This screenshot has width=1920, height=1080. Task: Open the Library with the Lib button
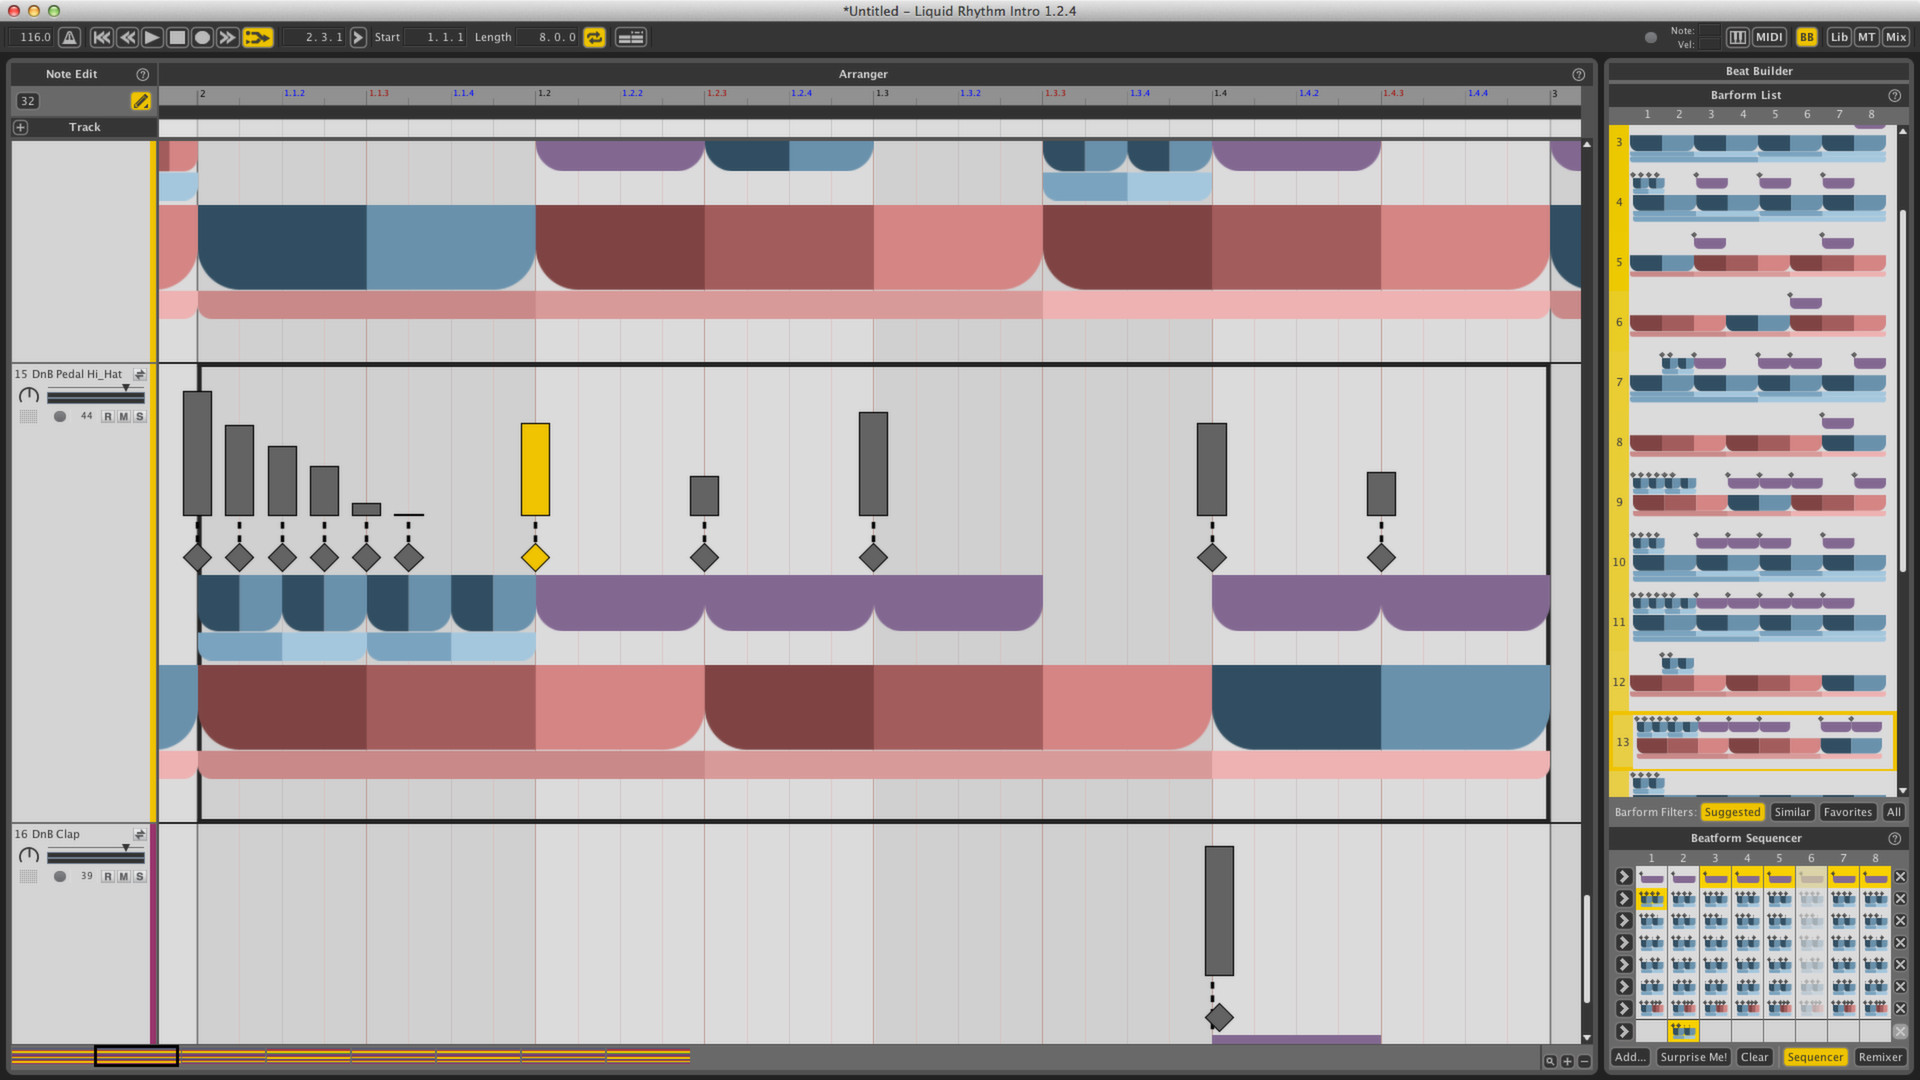click(x=1839, y=36)
